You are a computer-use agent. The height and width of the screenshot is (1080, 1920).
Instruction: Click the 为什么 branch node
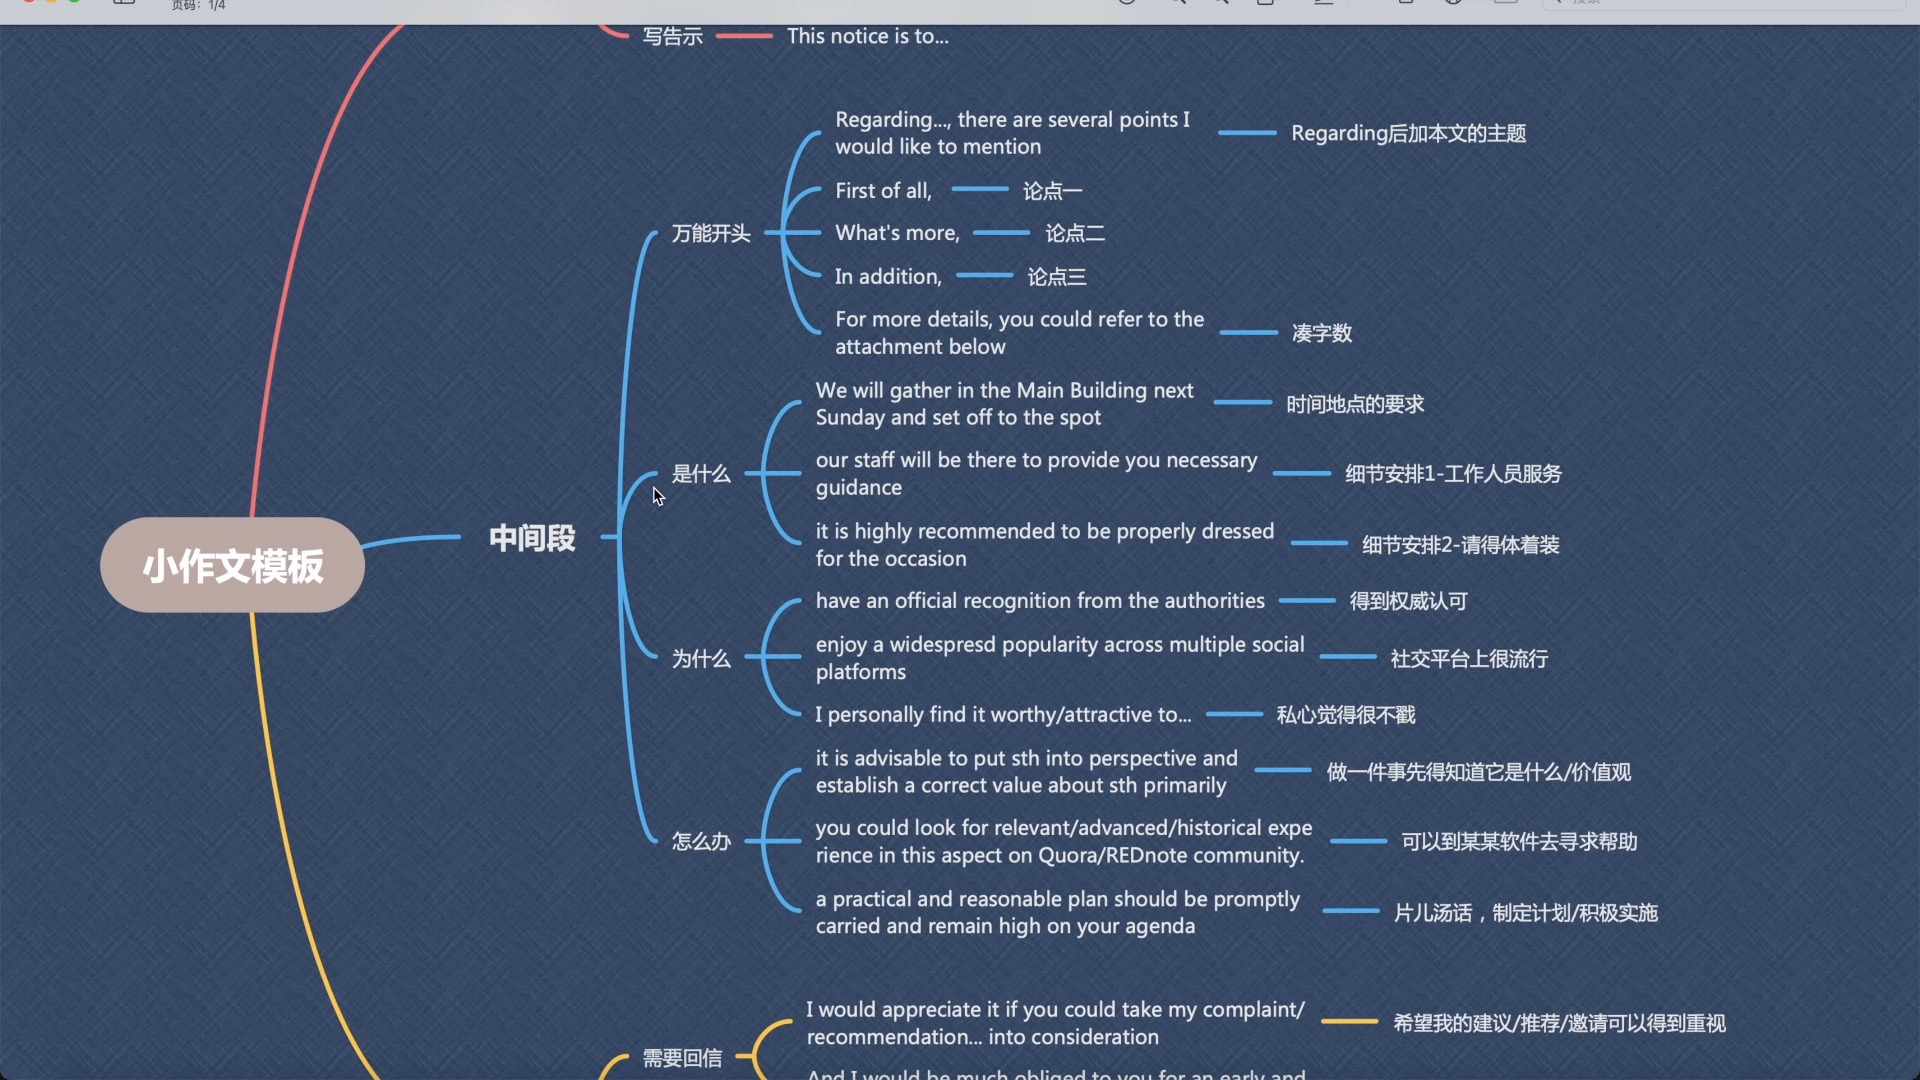pyautogui.click(x=700, y=657)
